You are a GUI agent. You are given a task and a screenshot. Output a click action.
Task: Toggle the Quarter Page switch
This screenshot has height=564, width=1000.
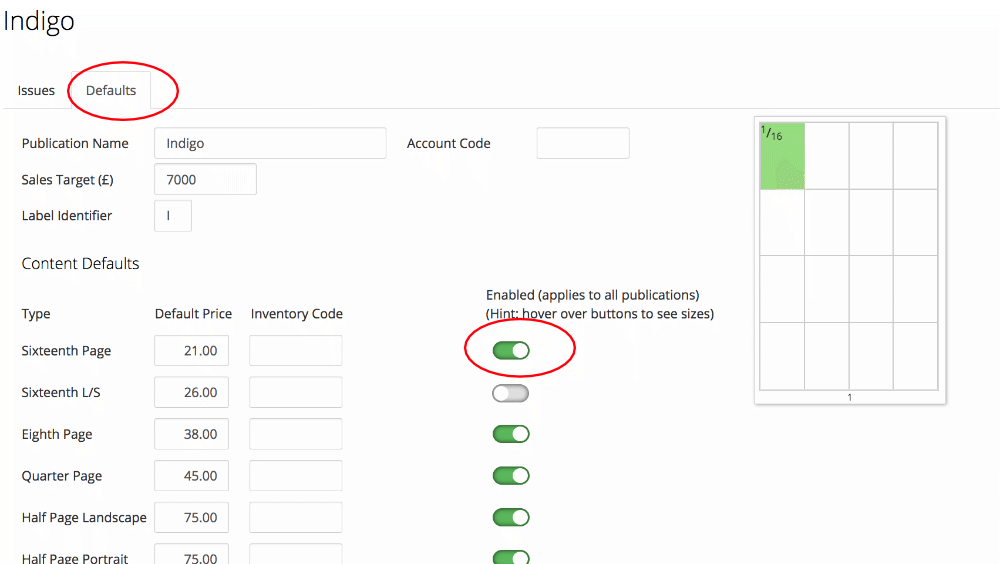511,476
